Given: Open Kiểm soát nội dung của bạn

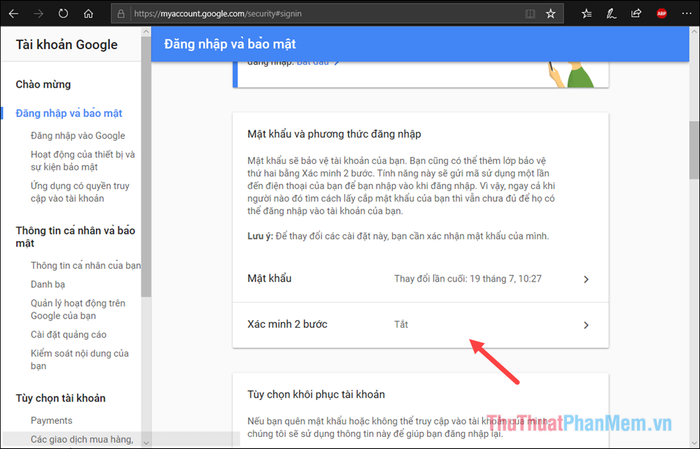Looking at the screenshot, I should click(79, 359).
